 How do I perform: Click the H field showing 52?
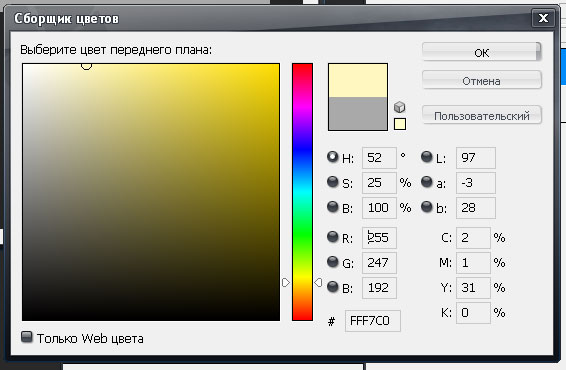pyautogui.click(x=379, y=158)
